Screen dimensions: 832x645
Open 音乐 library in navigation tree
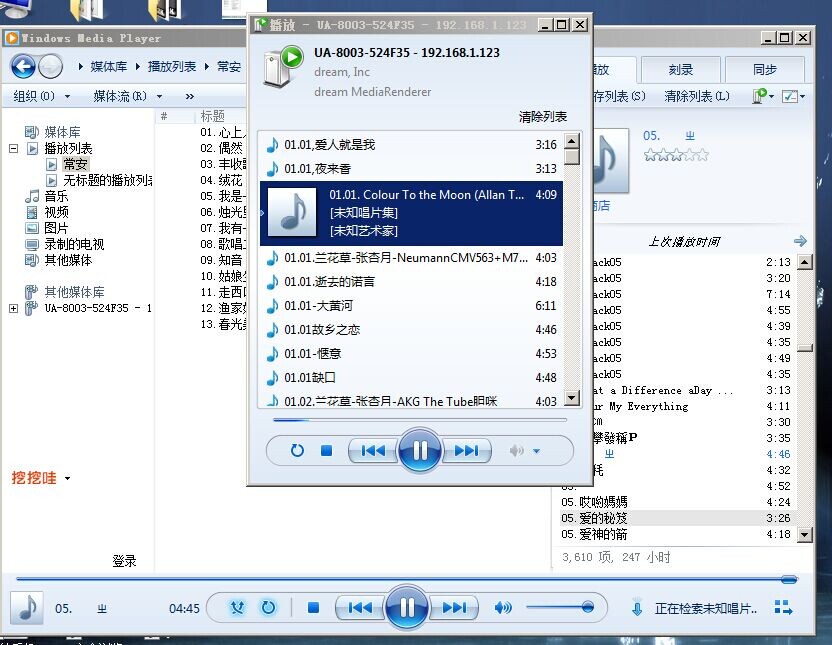tap(56, 196)
